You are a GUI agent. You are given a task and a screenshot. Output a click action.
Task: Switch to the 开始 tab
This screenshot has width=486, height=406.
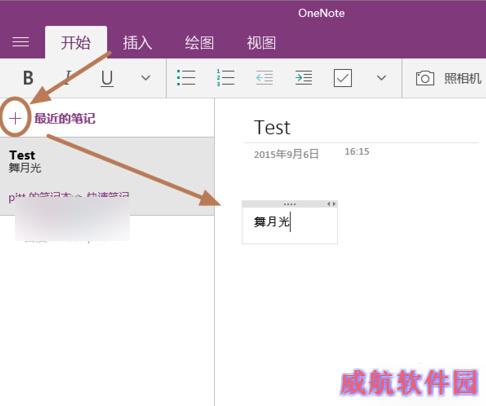click(76, 43)
